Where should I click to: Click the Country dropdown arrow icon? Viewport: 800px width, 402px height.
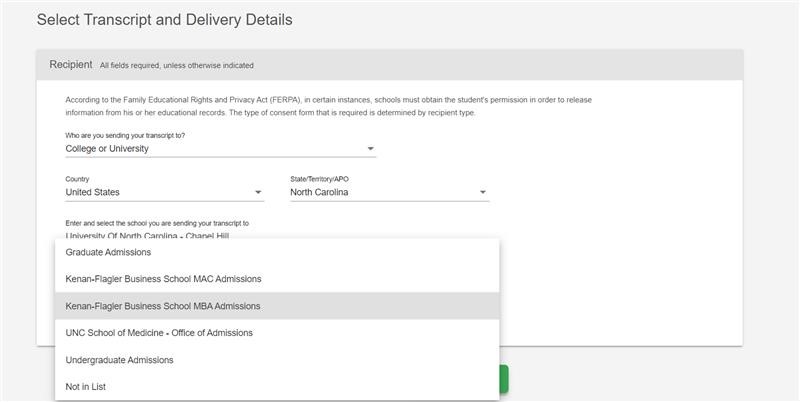point(258,192)
